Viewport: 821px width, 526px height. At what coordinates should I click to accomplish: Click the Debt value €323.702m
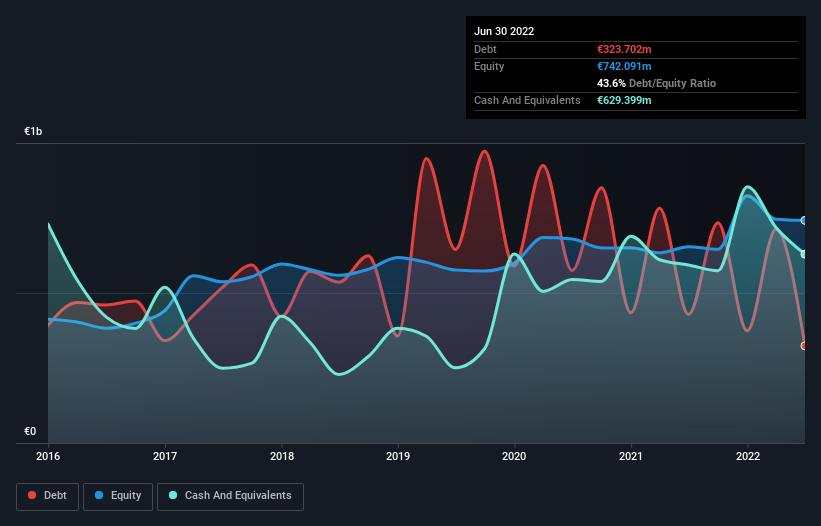tap(624, 49)
